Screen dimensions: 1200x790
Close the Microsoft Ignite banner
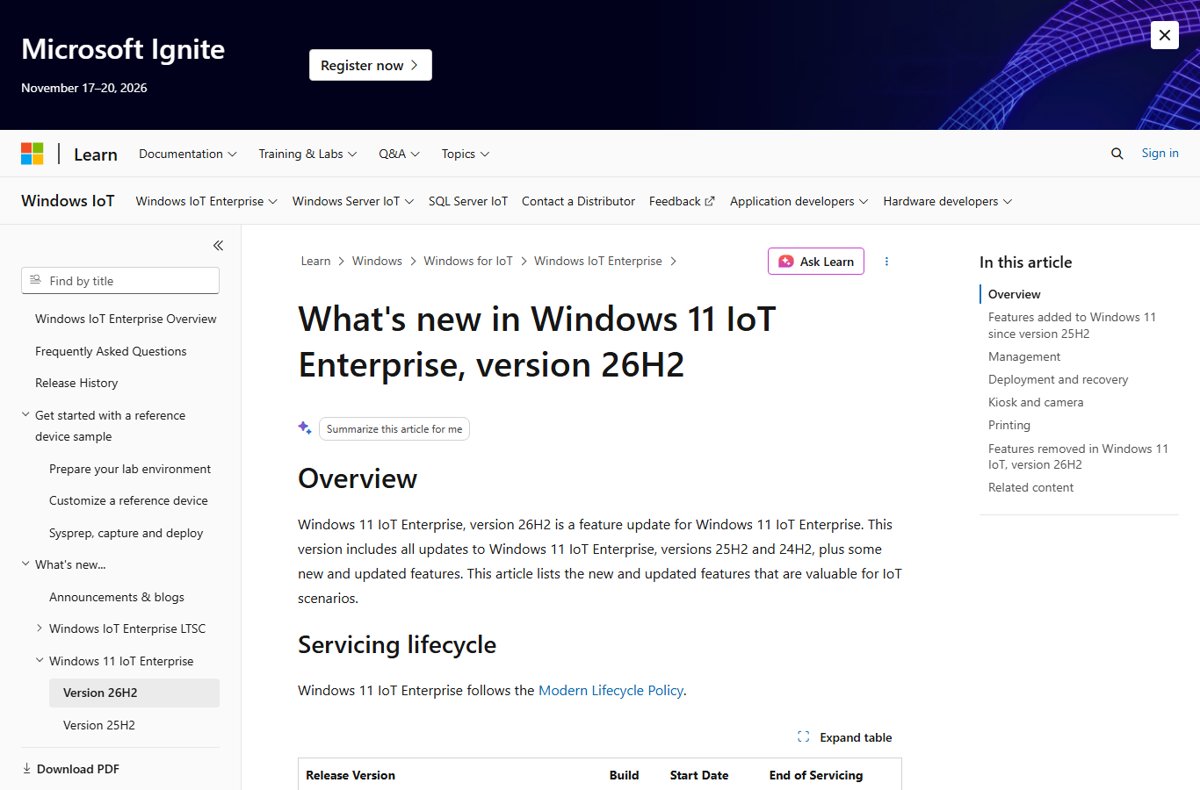(1164, 35)
